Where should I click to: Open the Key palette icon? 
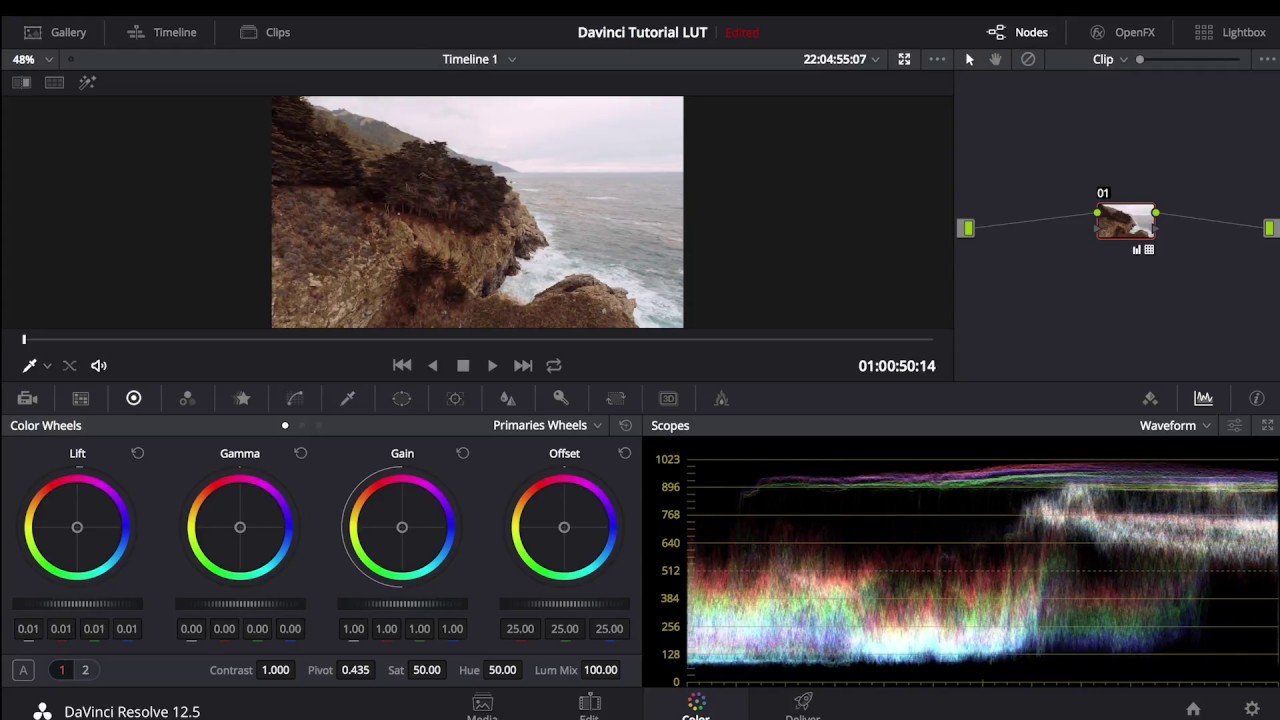click(x=561, y=399)
